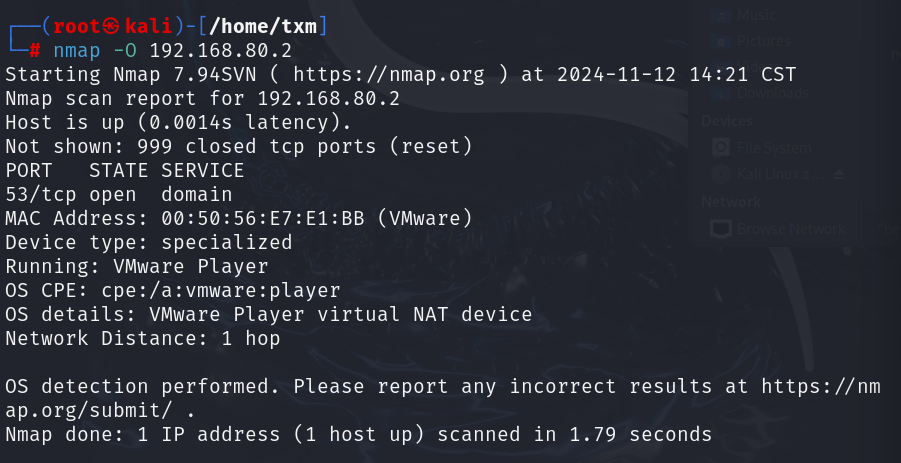Select File System under Devices

774,148
